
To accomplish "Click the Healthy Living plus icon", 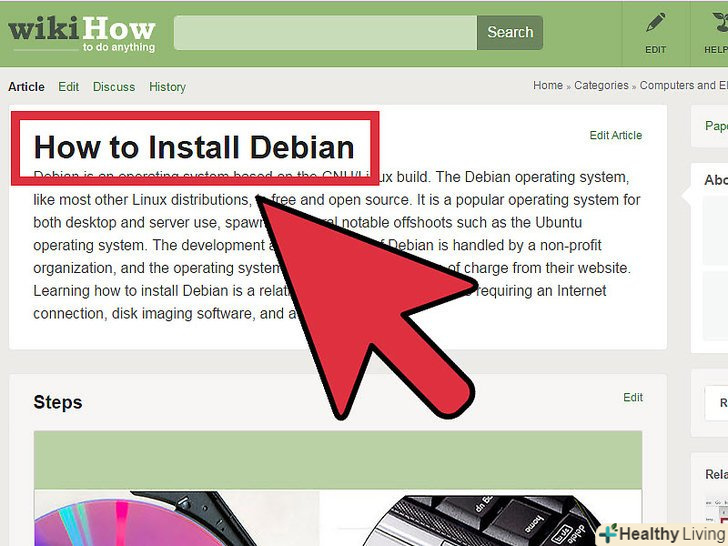I will point(608,534).
